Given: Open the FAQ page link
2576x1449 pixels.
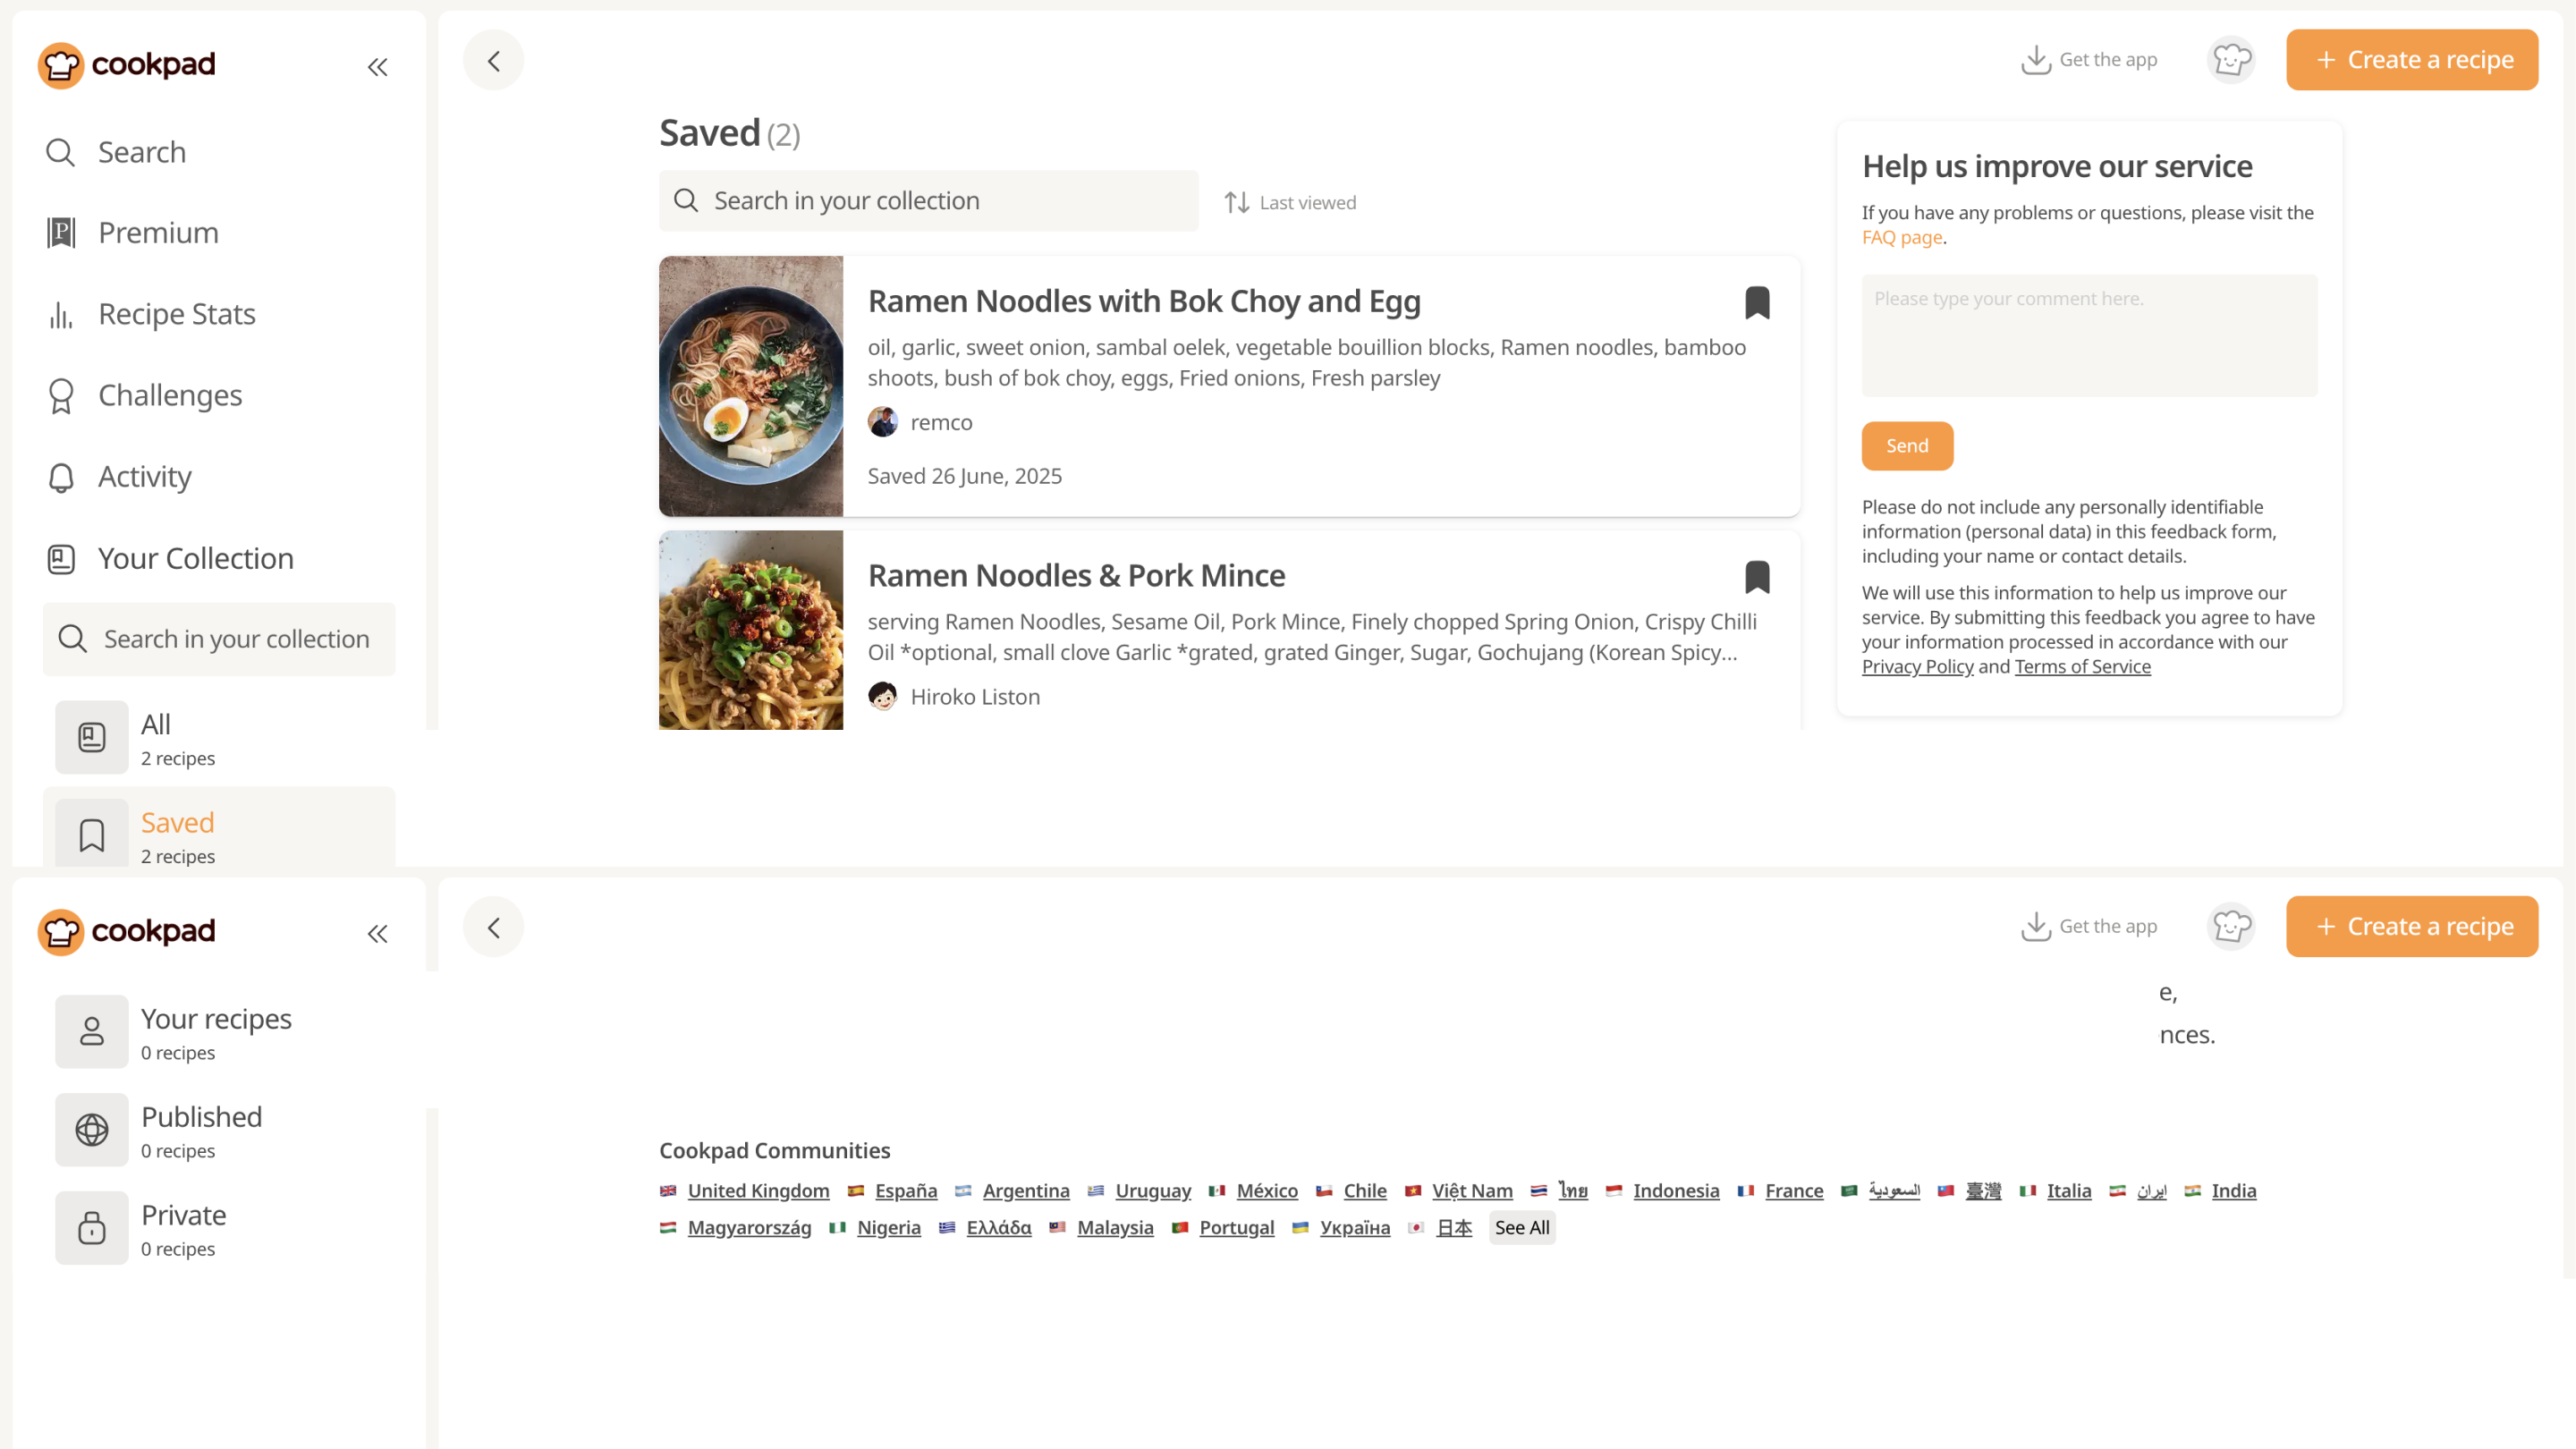Looking at the screenshot, I should (1901, 237).
